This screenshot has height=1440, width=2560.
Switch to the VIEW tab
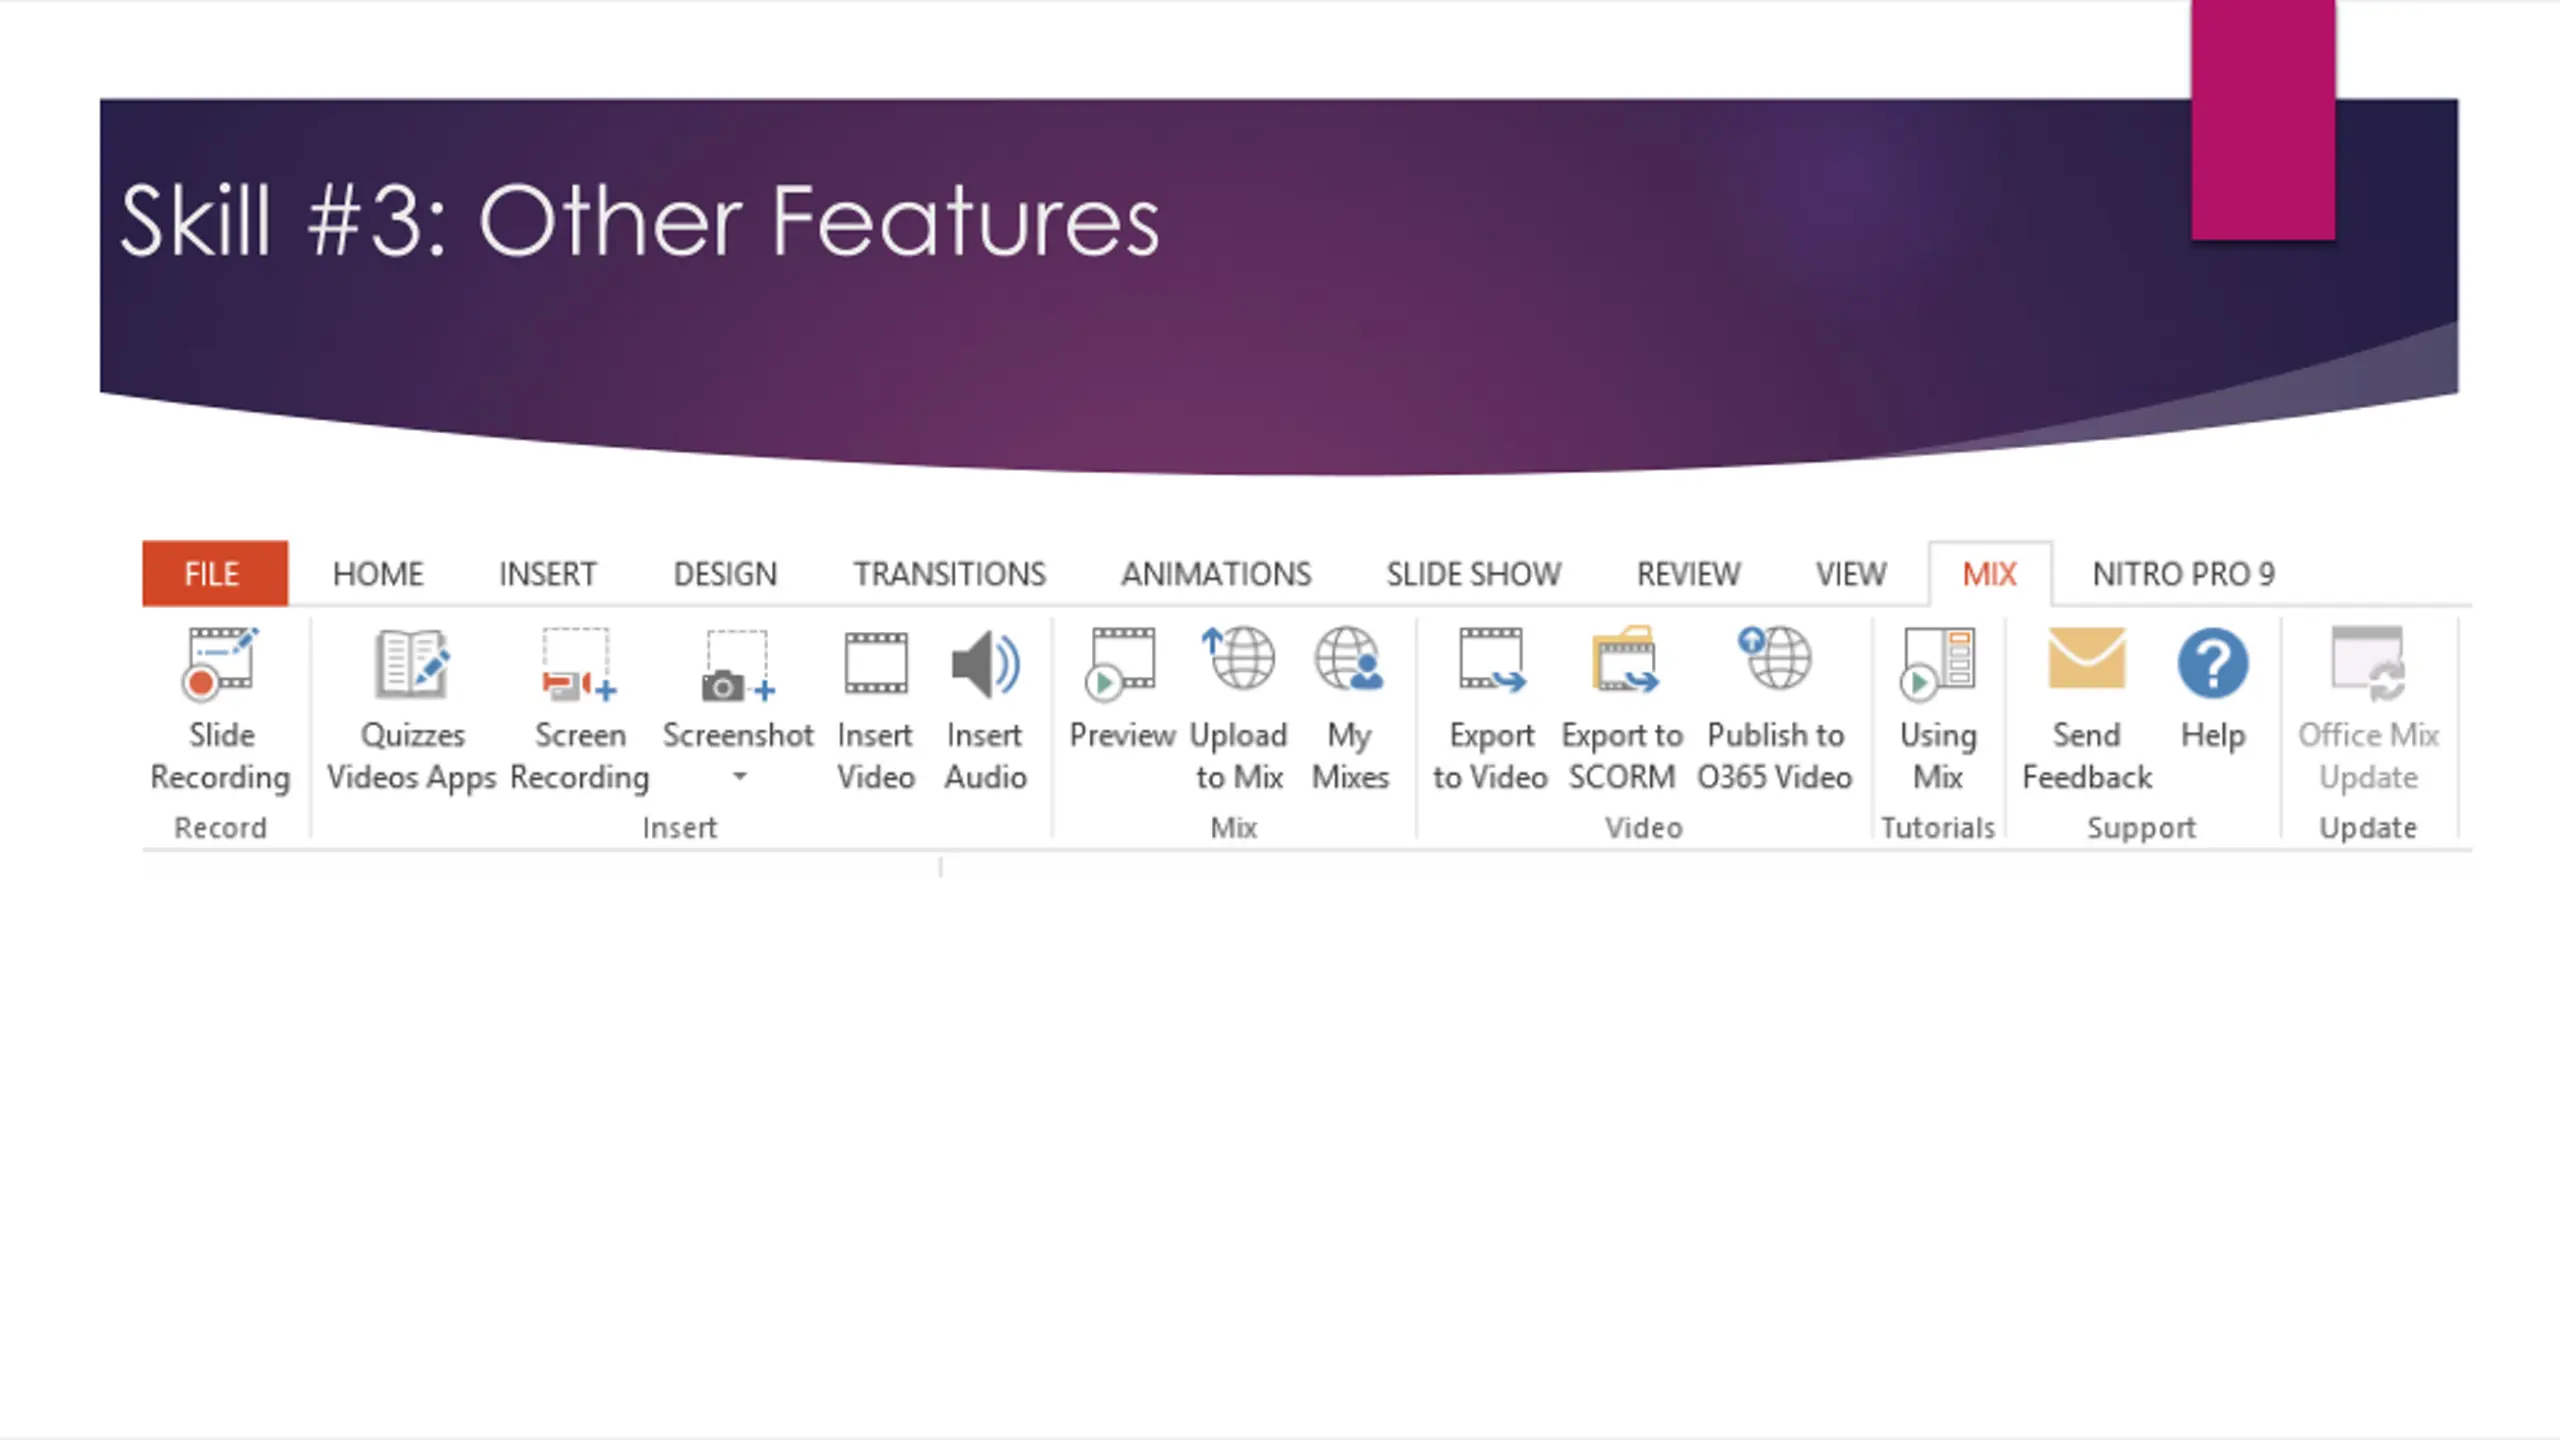pyautogui.click(x=1851, y=574)
